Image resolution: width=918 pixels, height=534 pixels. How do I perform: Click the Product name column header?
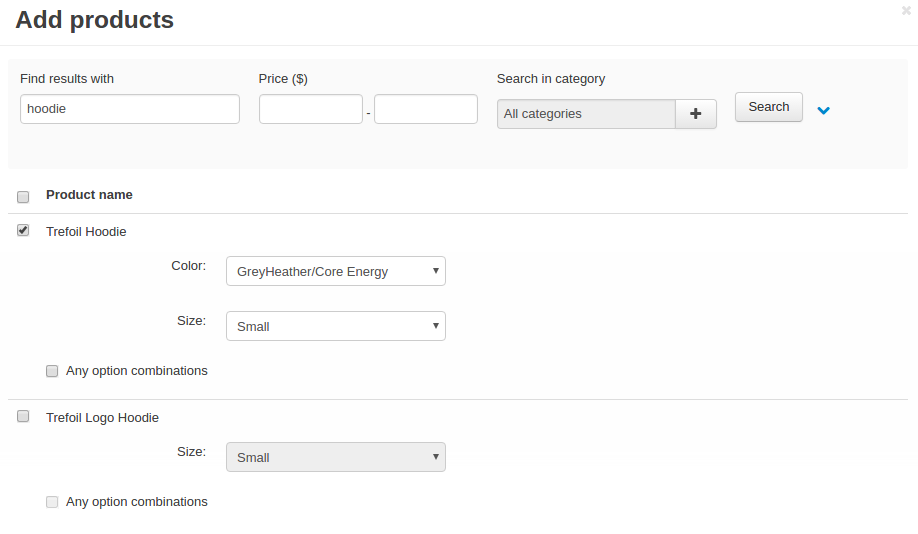(89, 195)
